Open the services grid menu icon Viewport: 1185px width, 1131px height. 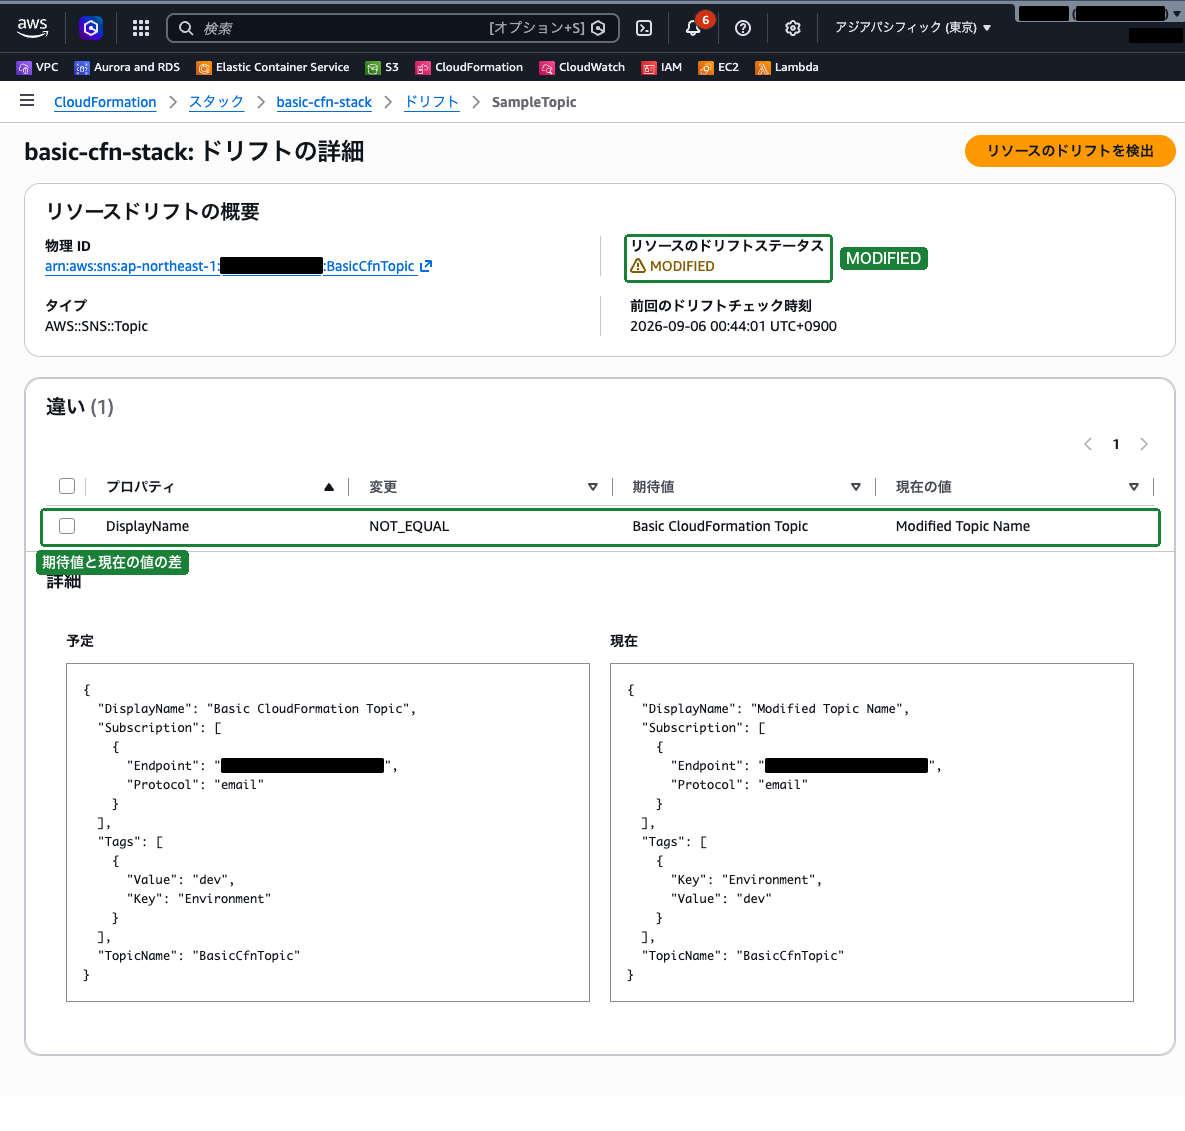coord(141,28)
